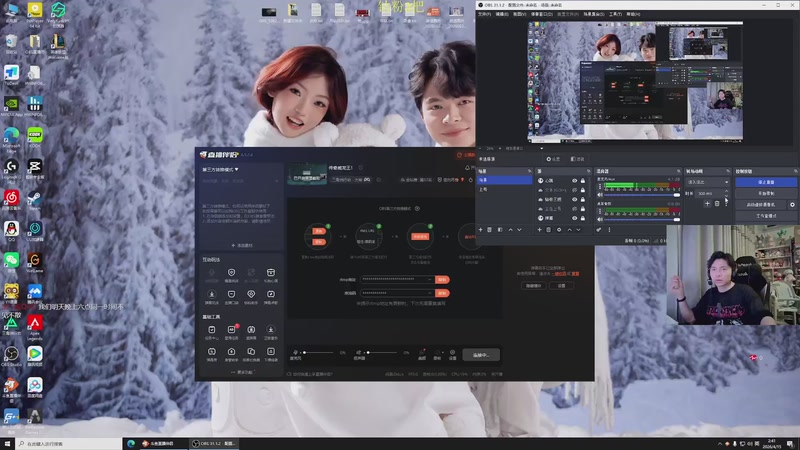Click settings gear icon in live companion bottom bar
The image size is (800, 450).
453,355
